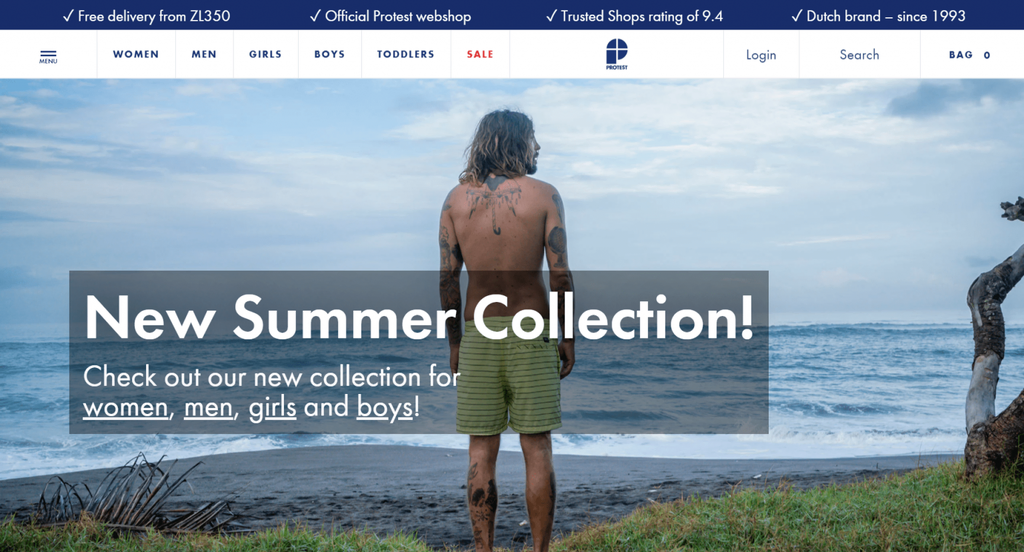Click 'Official Protest webshop' text in top bar
1024x552 pixels.
point(391,16)
